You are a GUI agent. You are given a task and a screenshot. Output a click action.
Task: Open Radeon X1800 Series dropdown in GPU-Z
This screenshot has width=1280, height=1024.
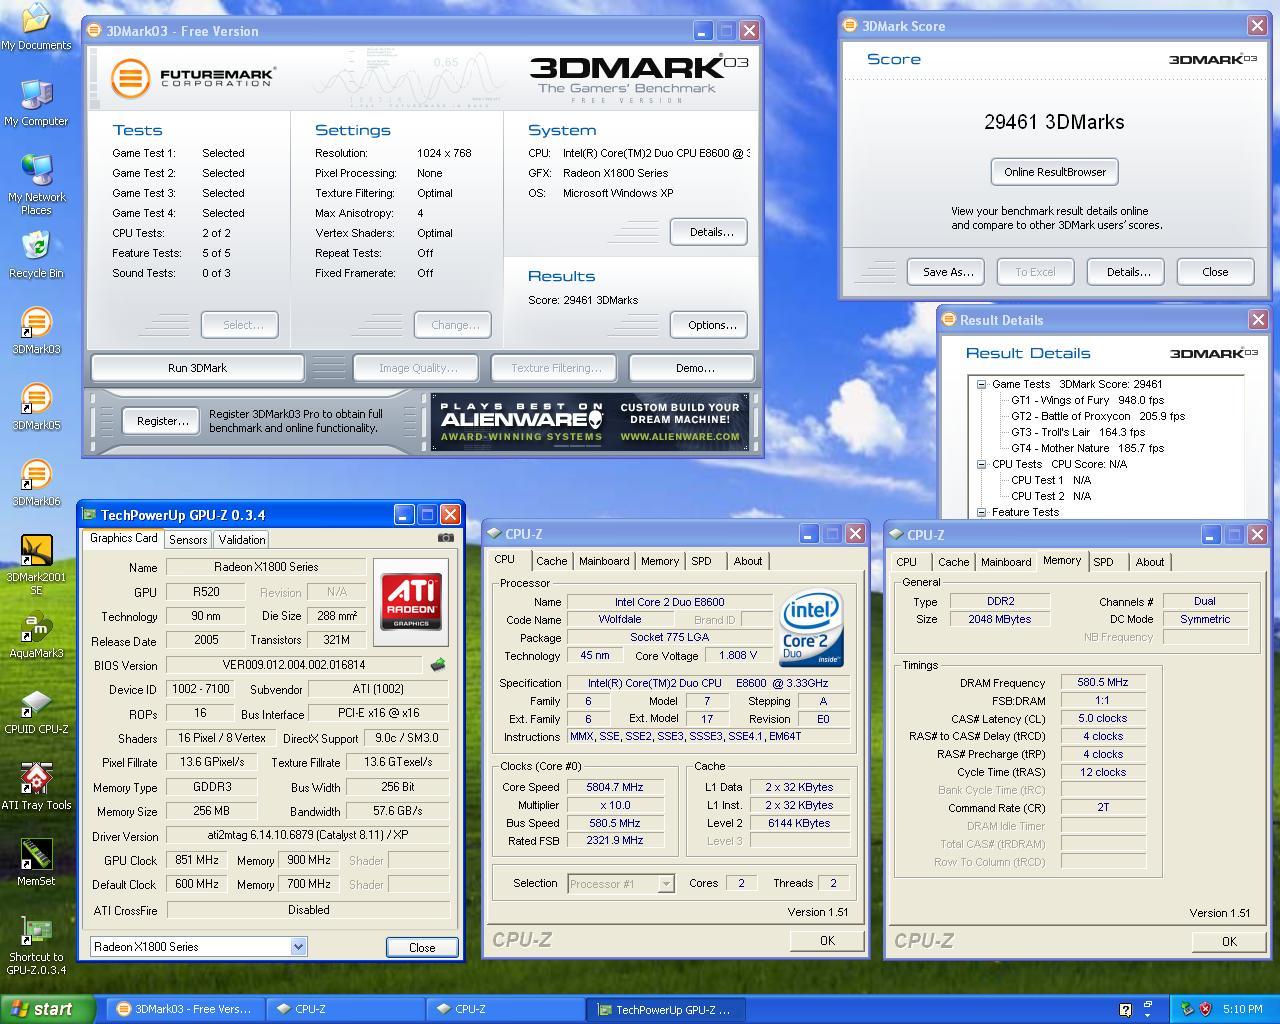[x=298, y=946]
